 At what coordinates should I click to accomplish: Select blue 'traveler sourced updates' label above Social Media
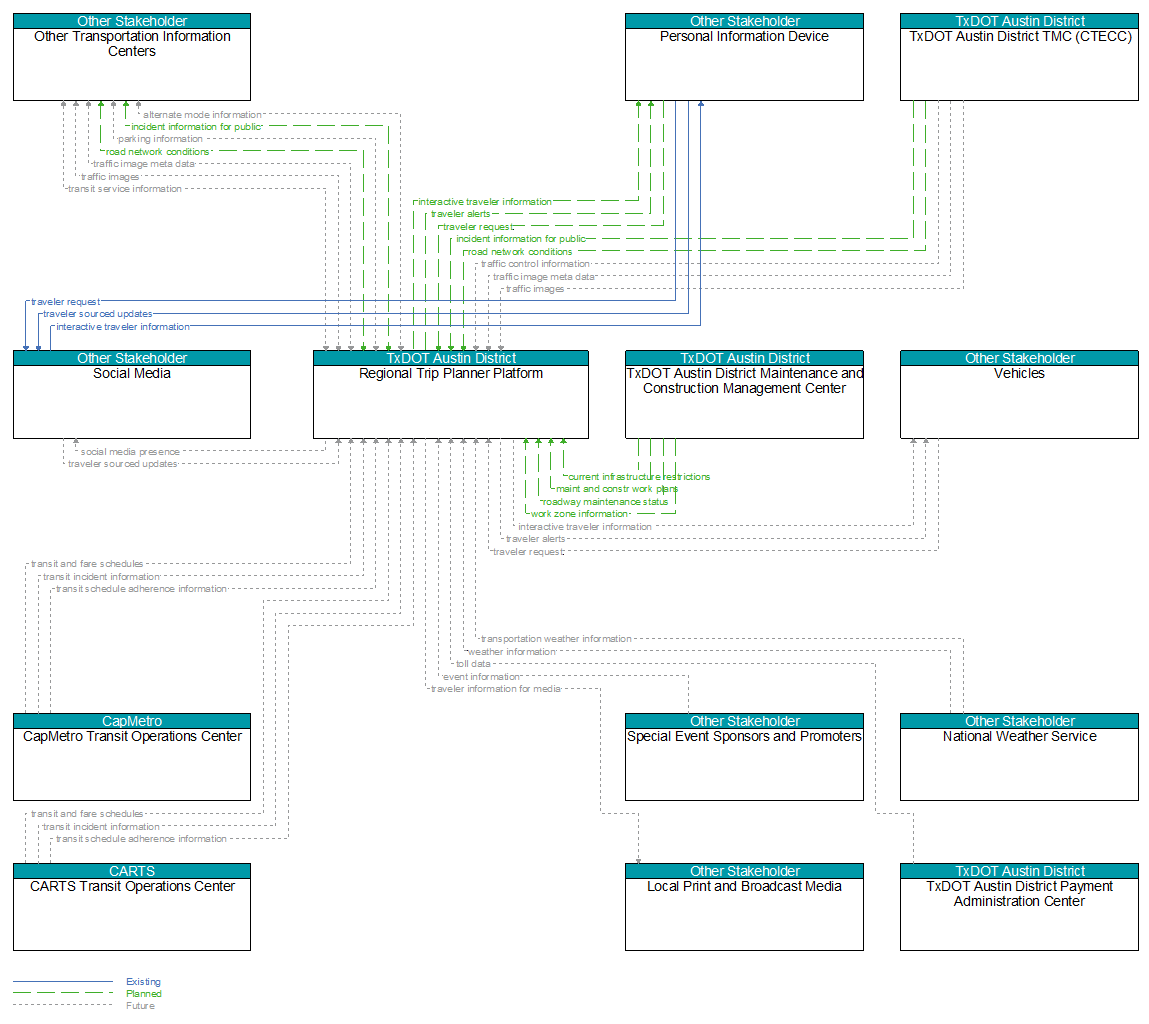[97, 314]
